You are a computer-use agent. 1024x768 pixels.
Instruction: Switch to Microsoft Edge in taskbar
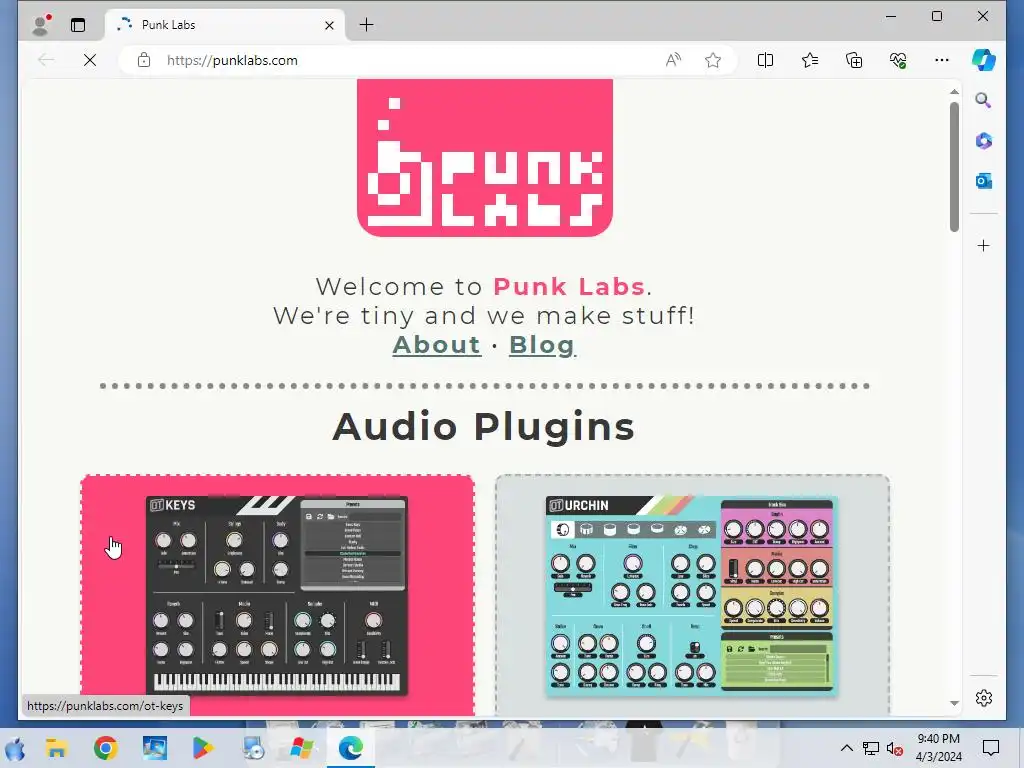click(351, 748)
